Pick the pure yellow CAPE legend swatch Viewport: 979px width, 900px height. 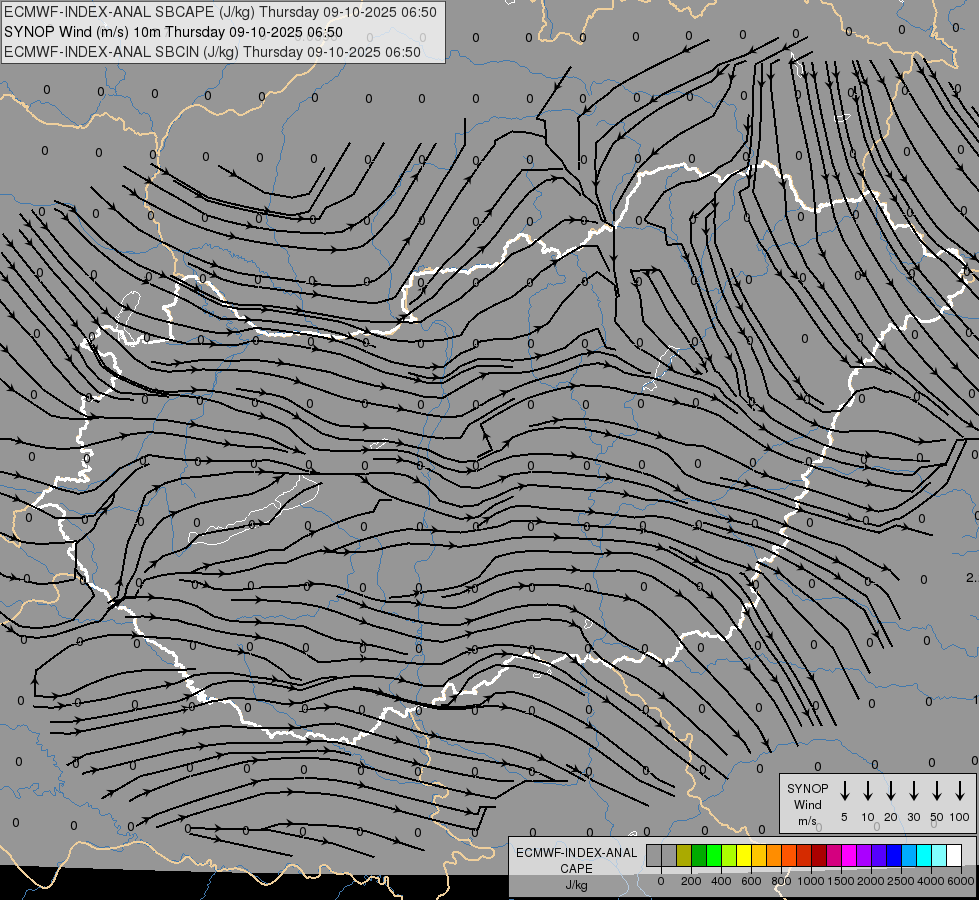pyautogui.click(x=744, y=856)
